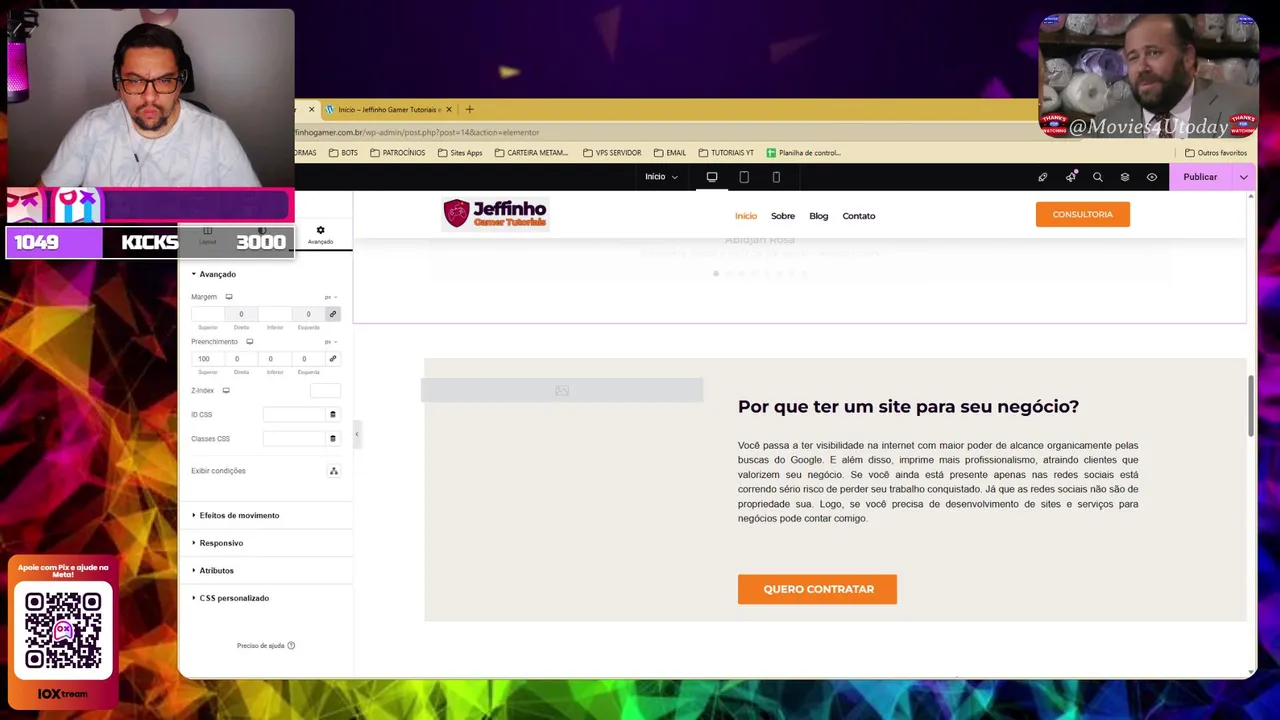Select heading Por que ter um site

coord(908,406)
